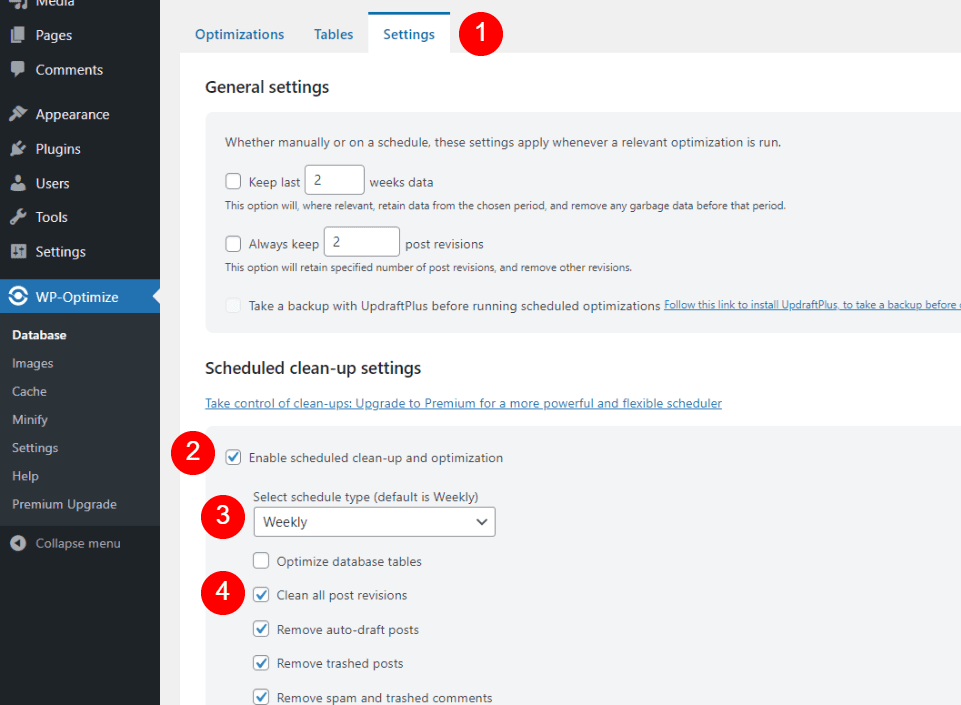Tick the Always keep post revisions checkbox

pyautogui.click(x=233, y=243)
